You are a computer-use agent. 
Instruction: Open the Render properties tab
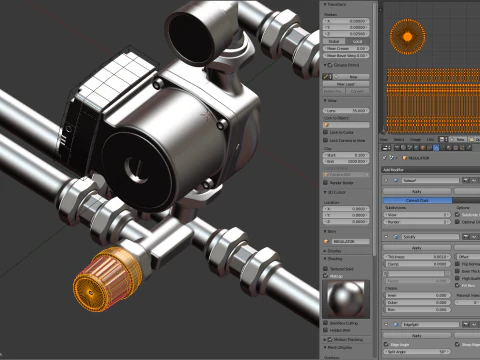pos(397,148)
